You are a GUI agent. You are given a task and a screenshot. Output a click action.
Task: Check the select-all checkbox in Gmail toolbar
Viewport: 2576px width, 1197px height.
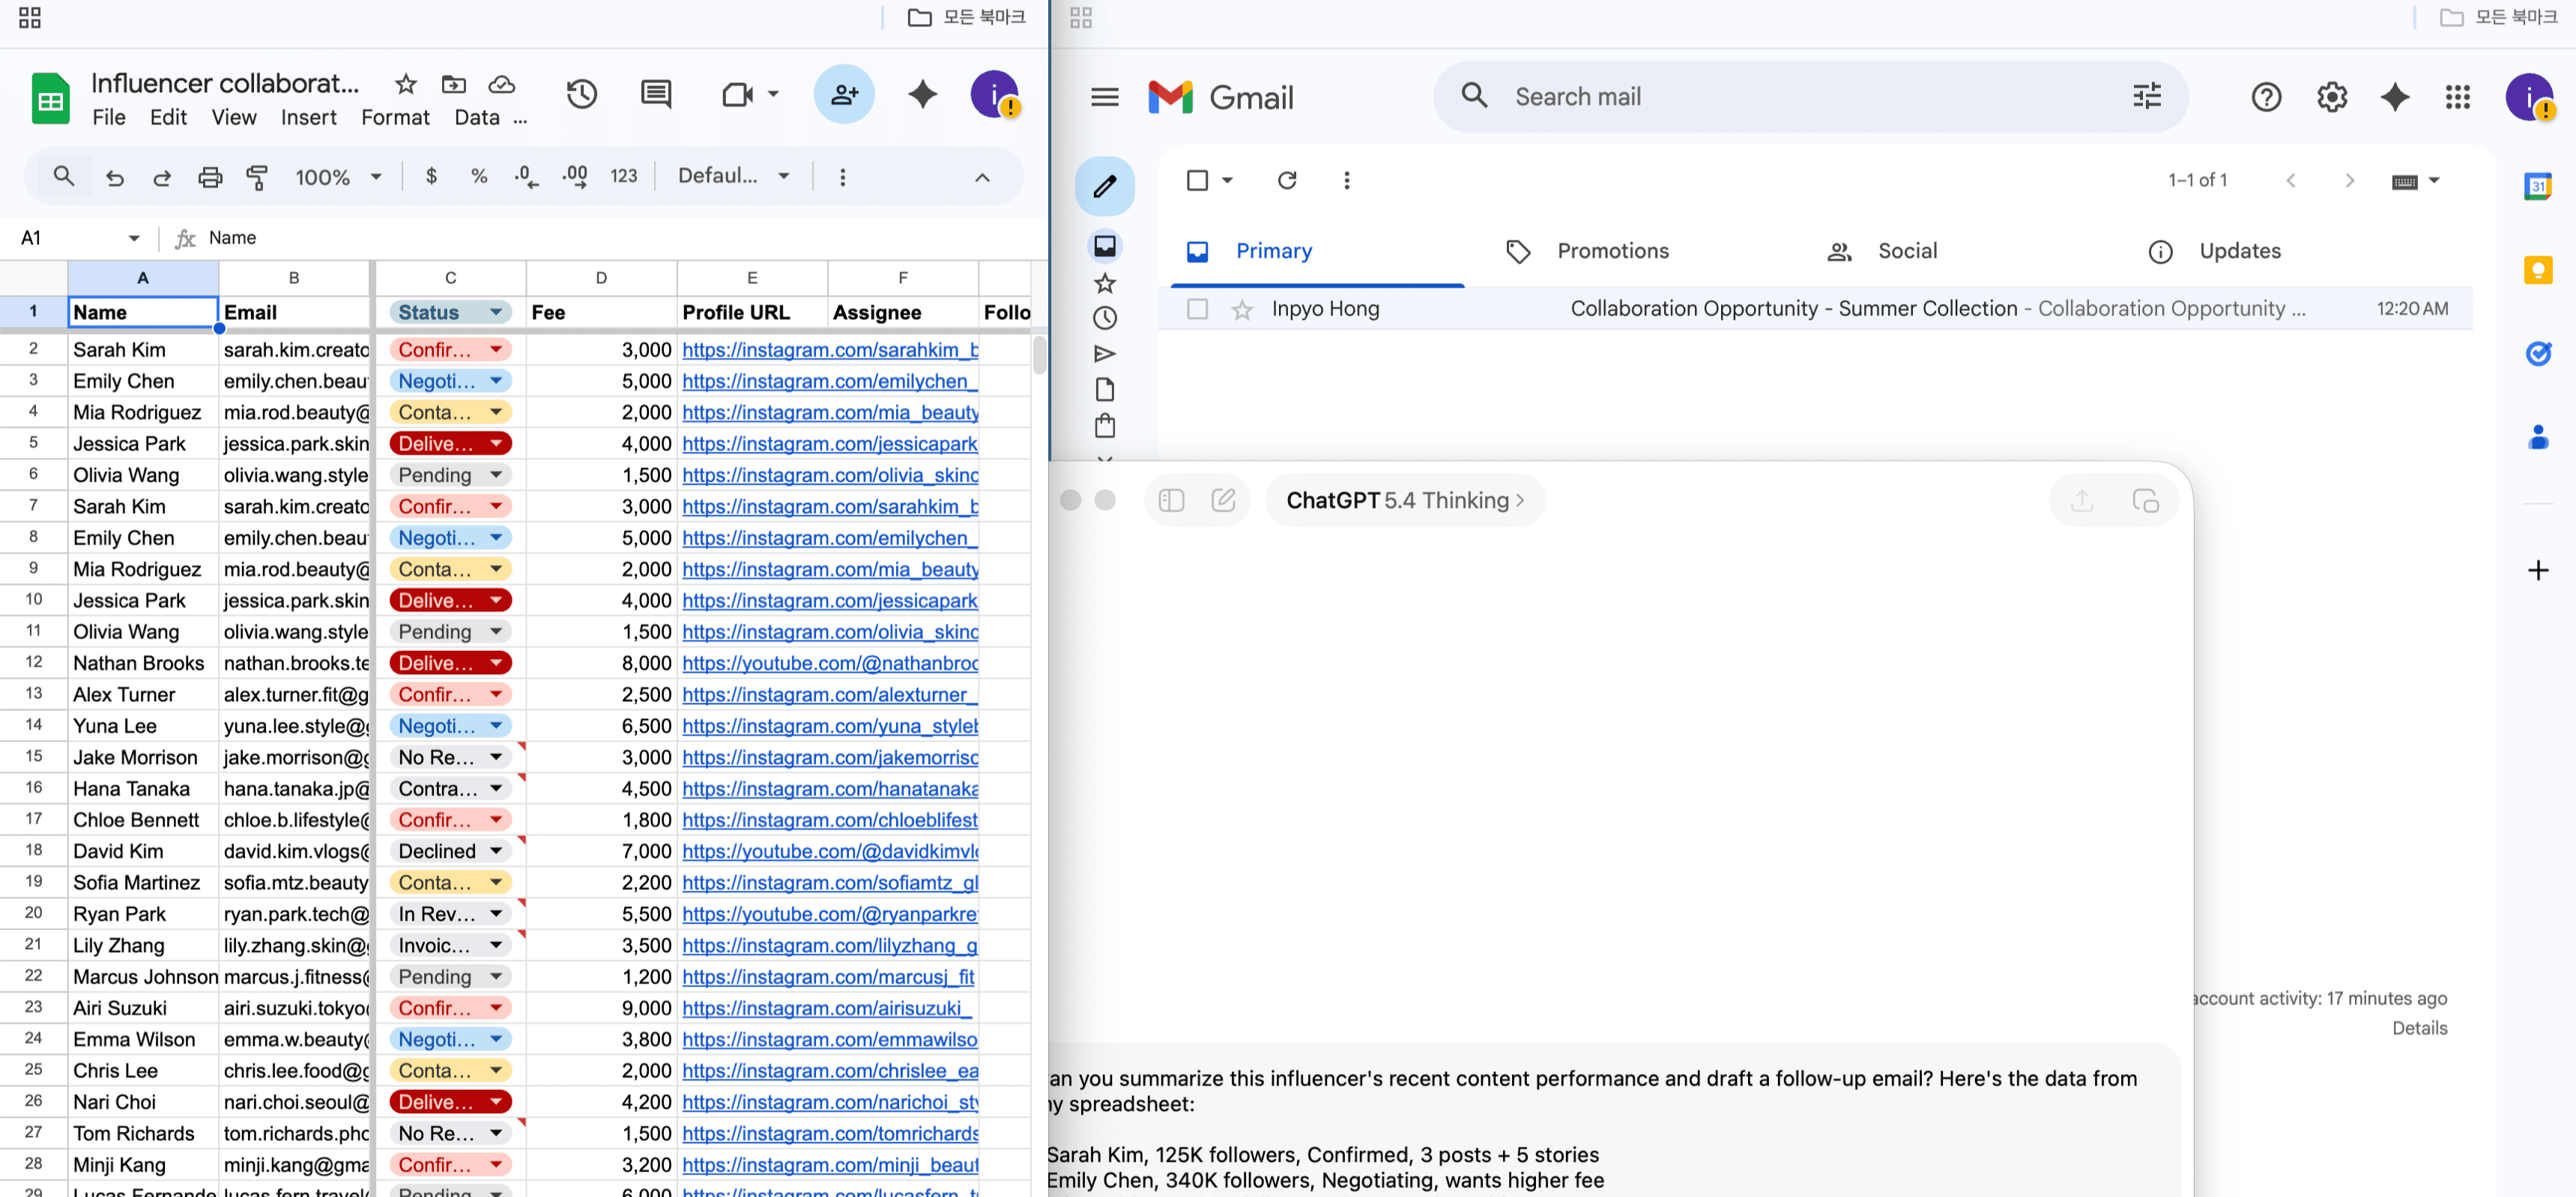click(x=1197, y=180)
